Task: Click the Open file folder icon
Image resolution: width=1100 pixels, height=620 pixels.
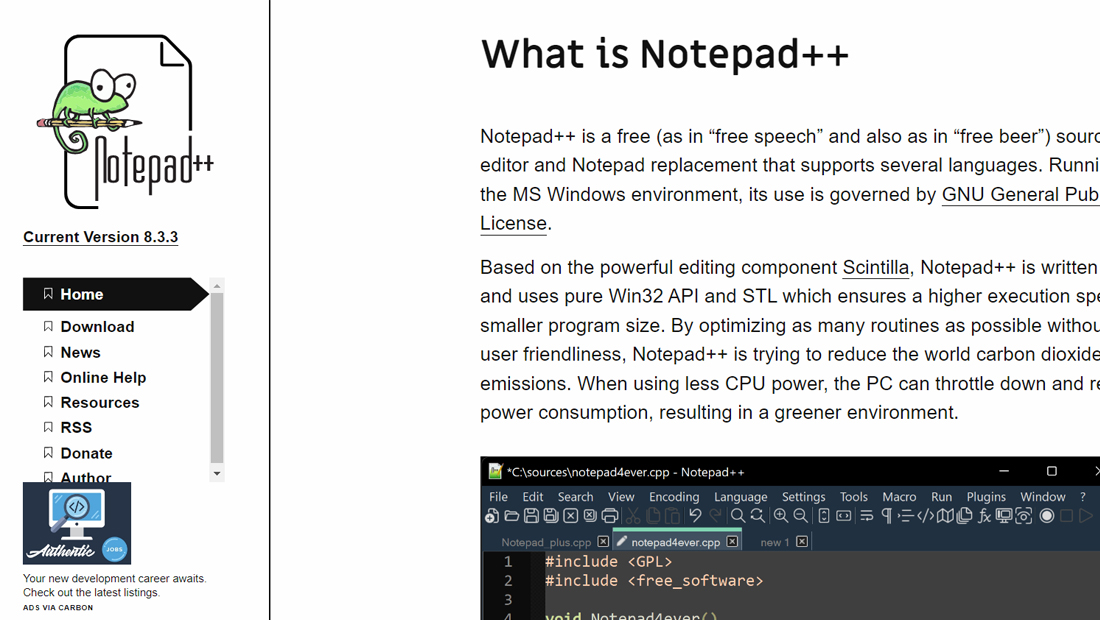Action: pos(511,516)
